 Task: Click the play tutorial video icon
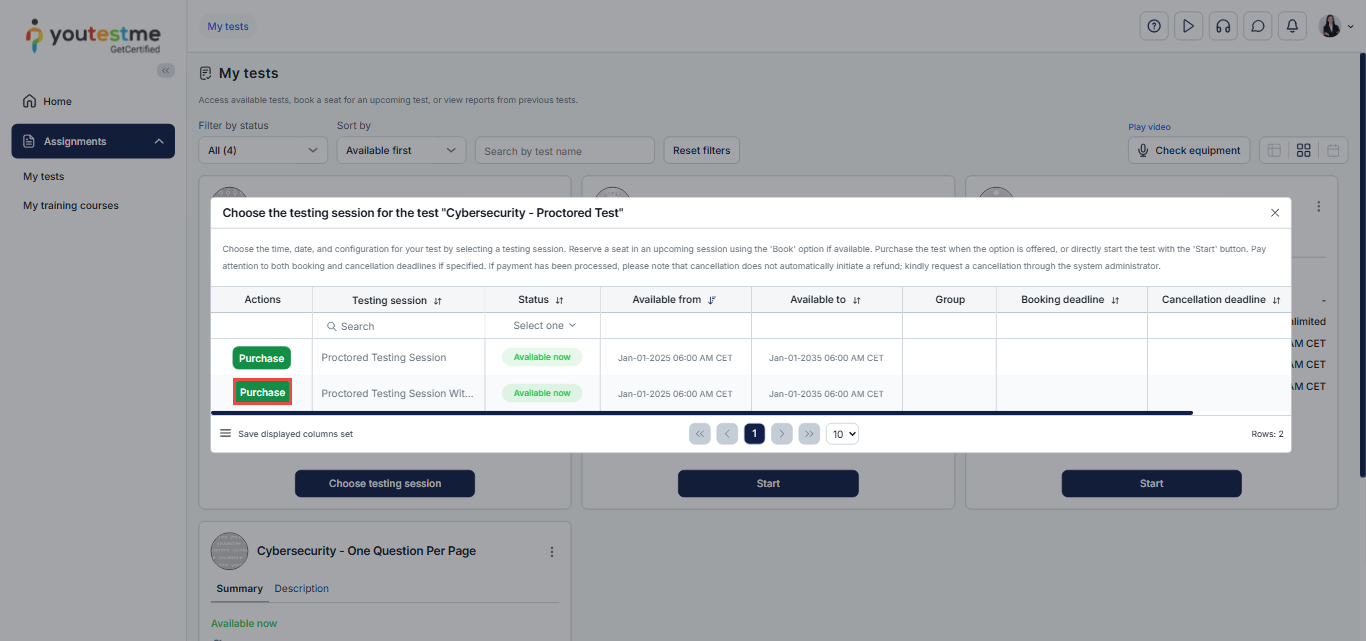tap(1188, 27)
